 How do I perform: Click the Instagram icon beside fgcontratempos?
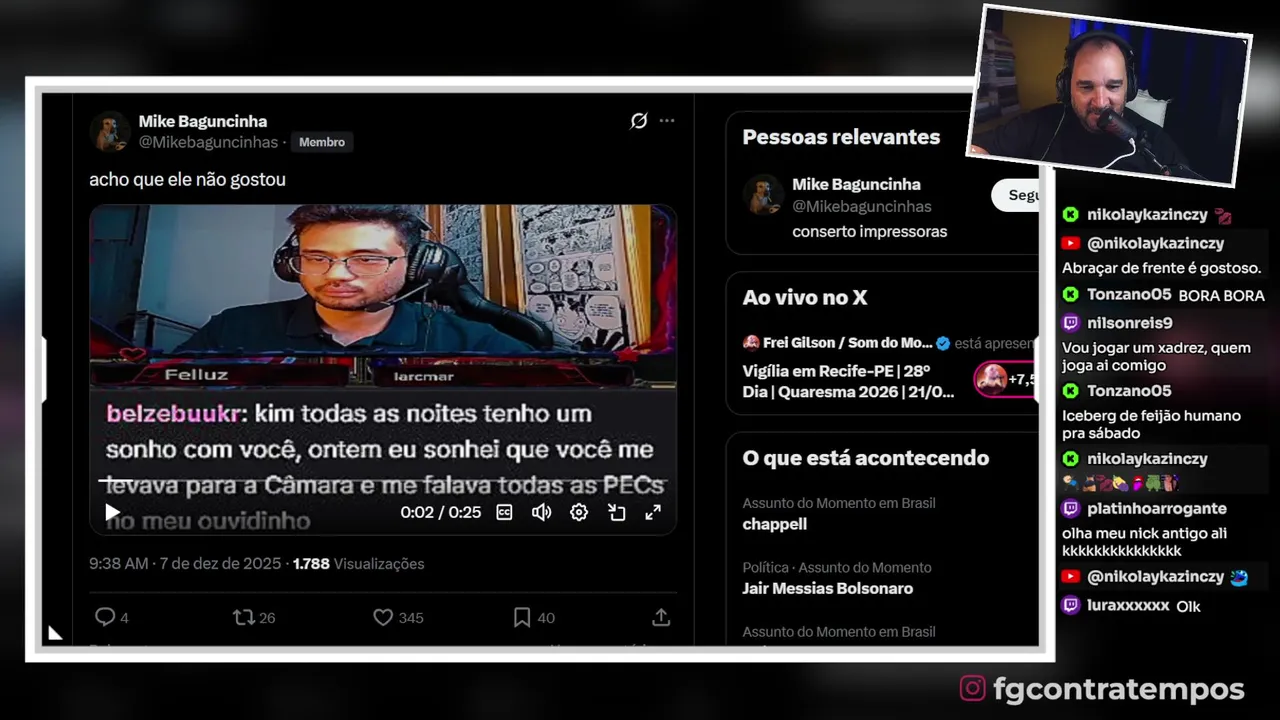tap(973, 689)
